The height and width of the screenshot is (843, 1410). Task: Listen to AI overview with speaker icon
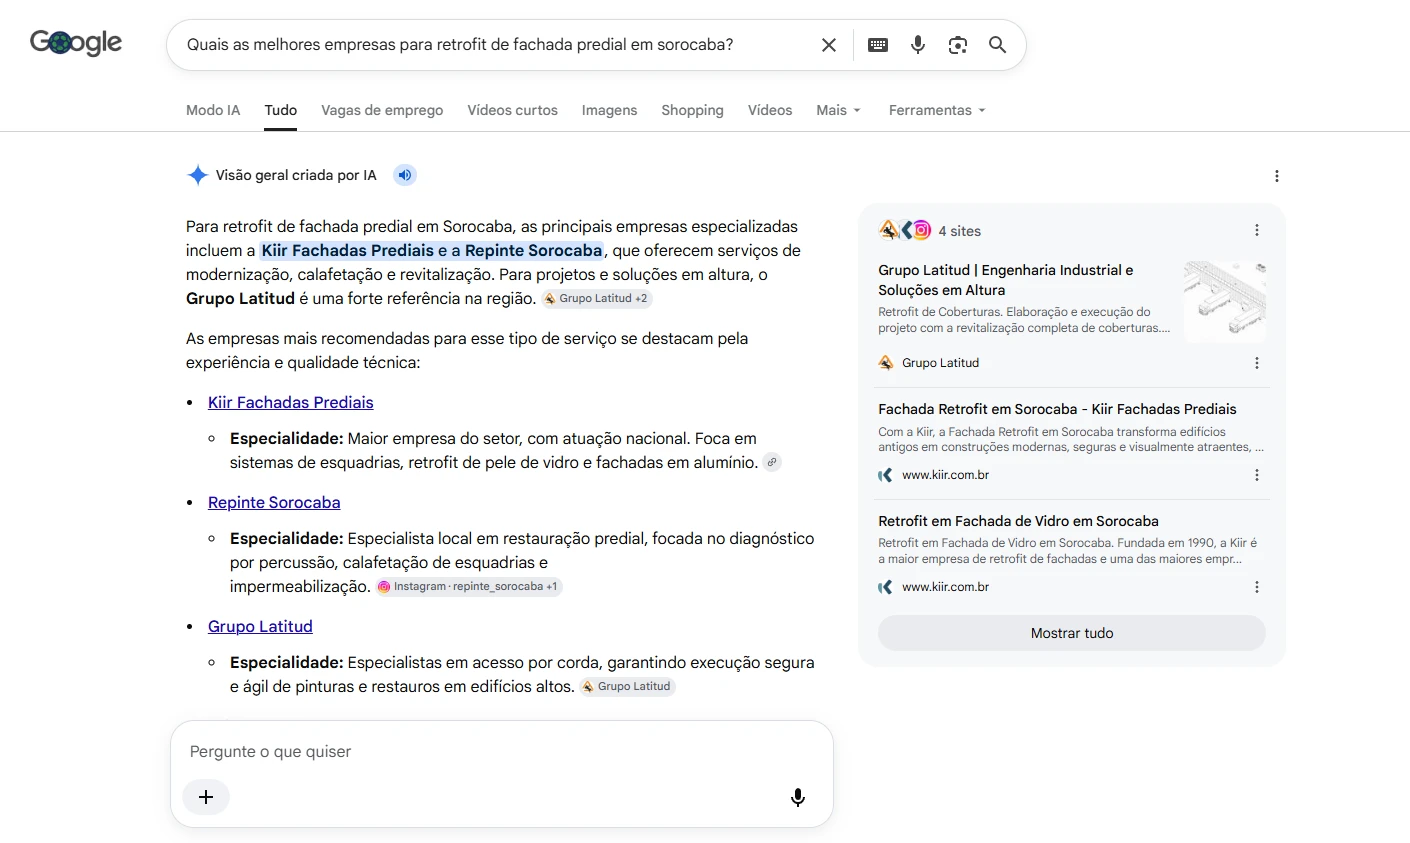pos(405,175)
